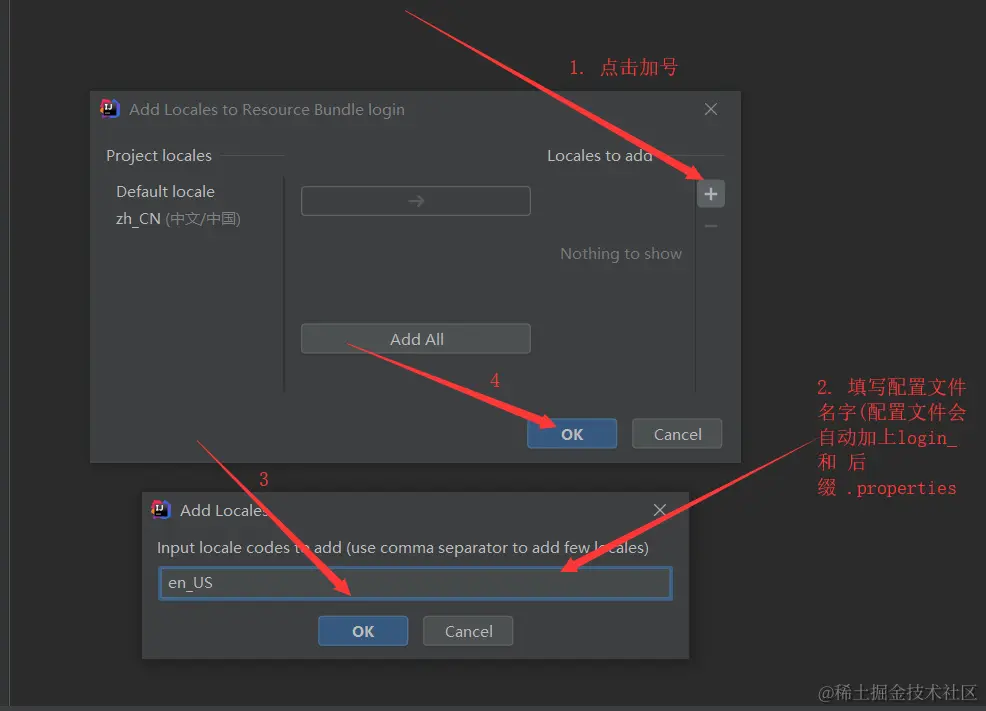The image size is (986, 711).
Task: Click the minus icon to remove locale
Action: coord(711,226)
